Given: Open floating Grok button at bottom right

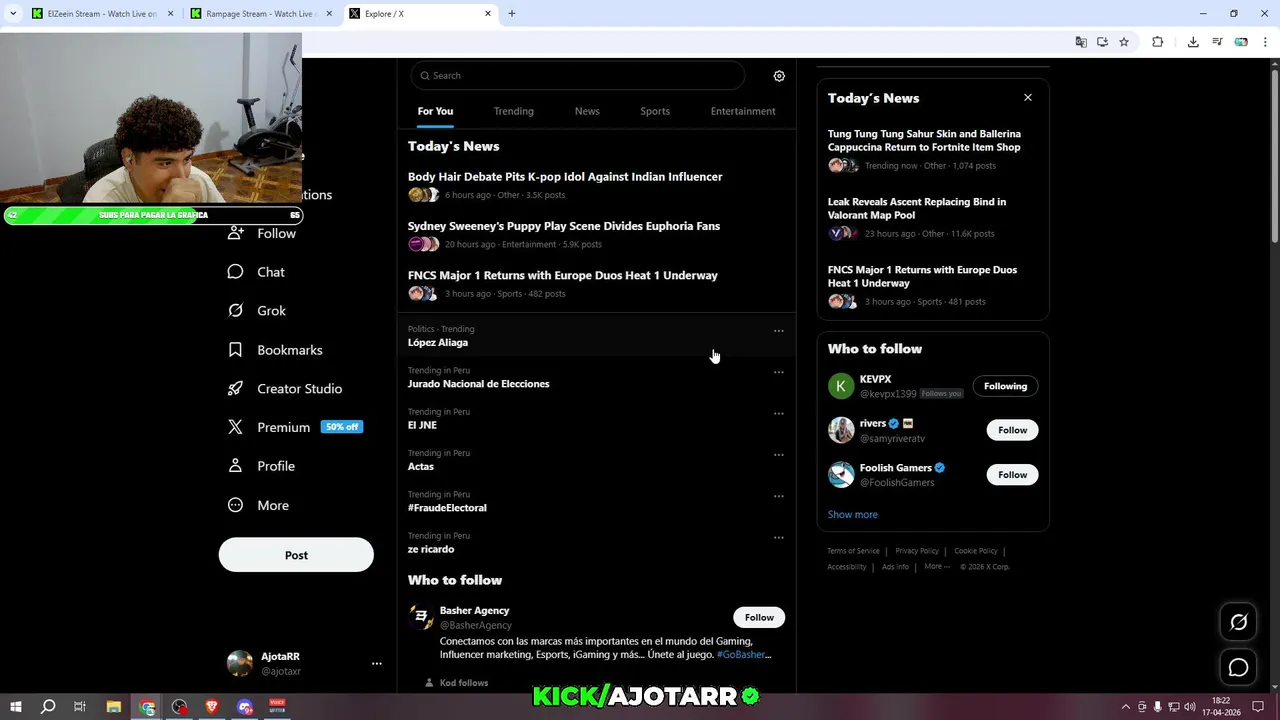Looking at the screenshot, I should click(x=1238, y=622).
